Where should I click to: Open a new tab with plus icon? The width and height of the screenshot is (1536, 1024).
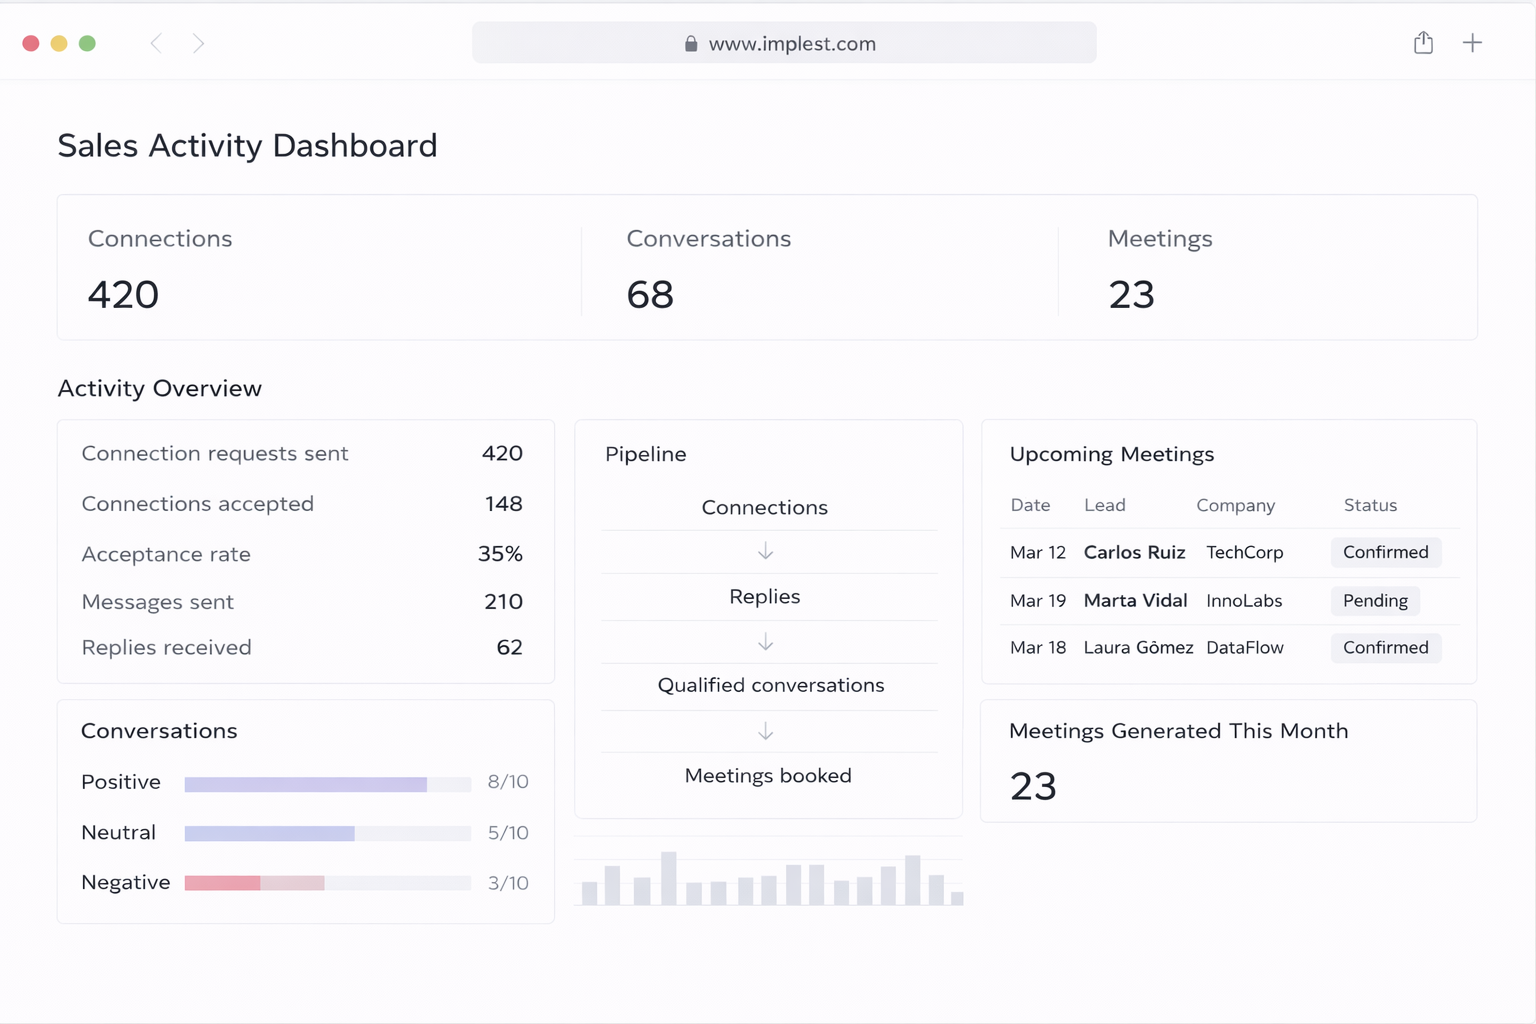pyautogui.click(x=1472, y=43)
